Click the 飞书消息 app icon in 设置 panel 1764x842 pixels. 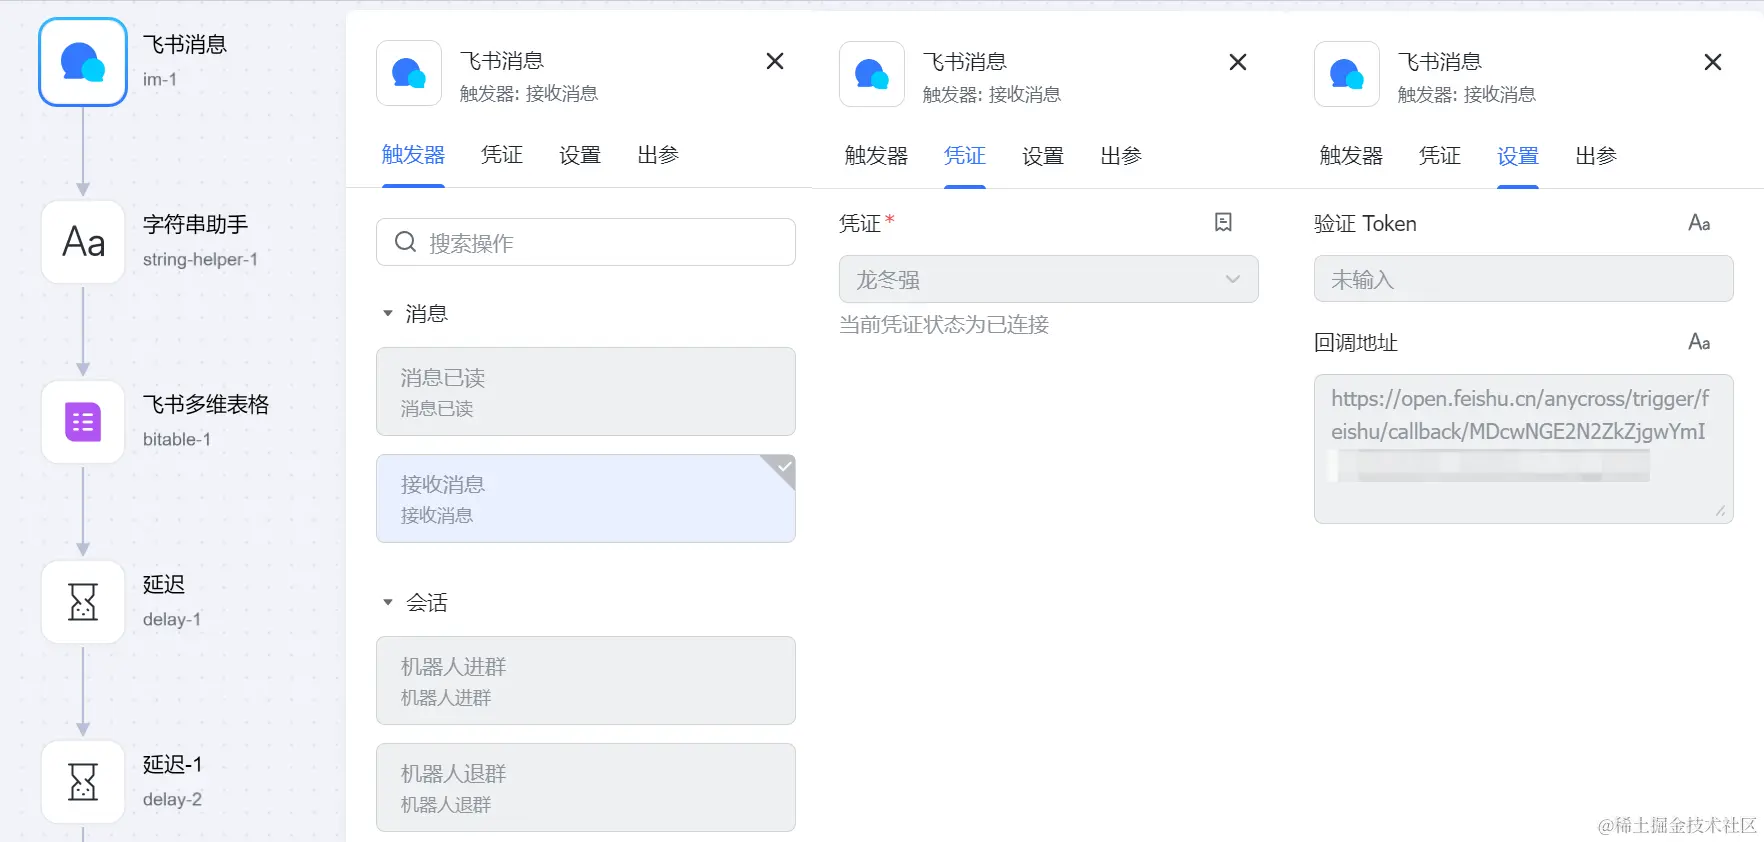pyautogui.click(x=1347, y=74)
